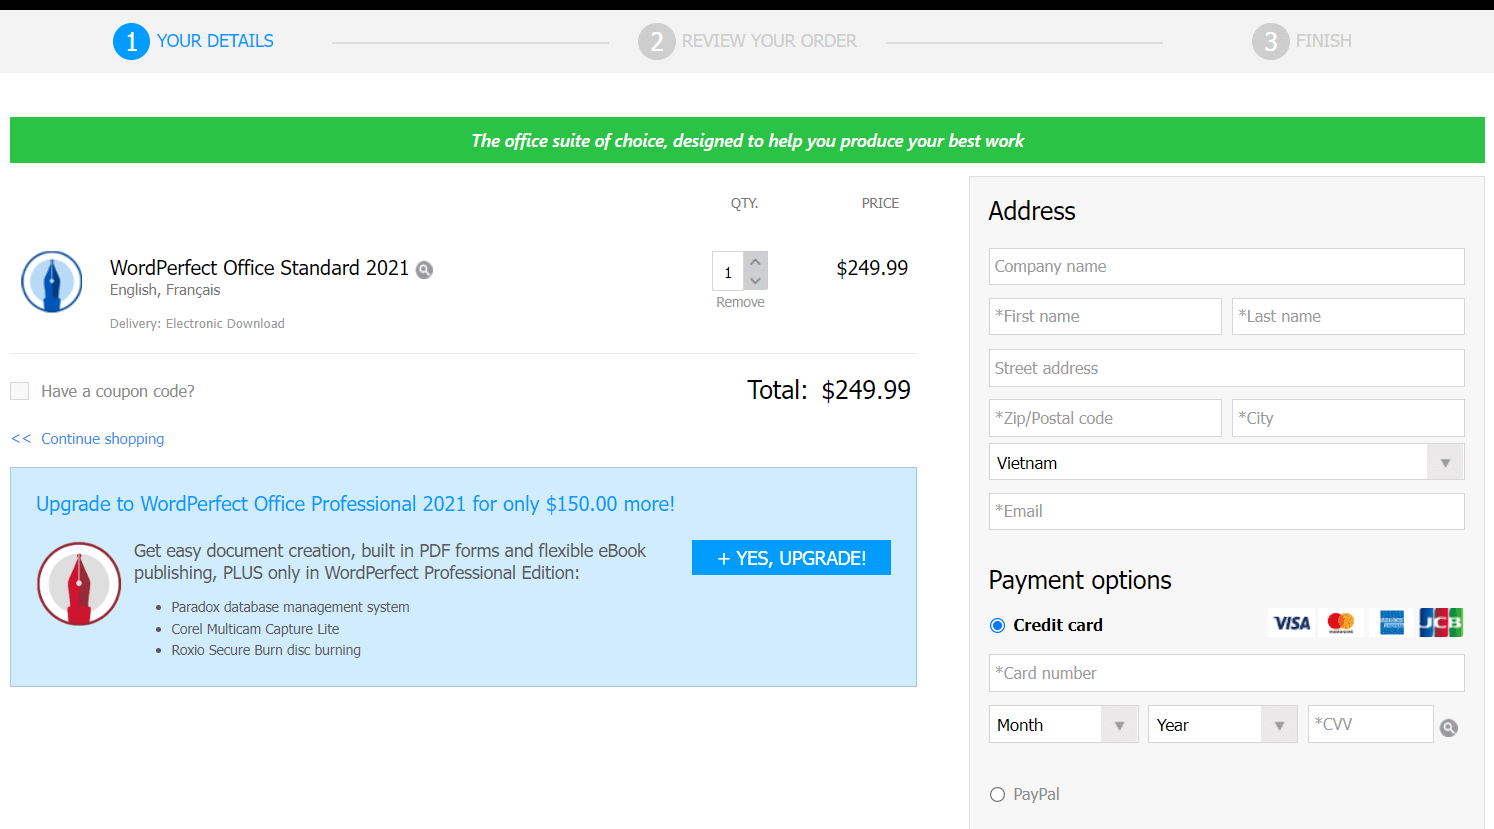
Task: Click the product info magnifier beside WordPerfect Office Standard 2021
Action: [x=425, y=270]
